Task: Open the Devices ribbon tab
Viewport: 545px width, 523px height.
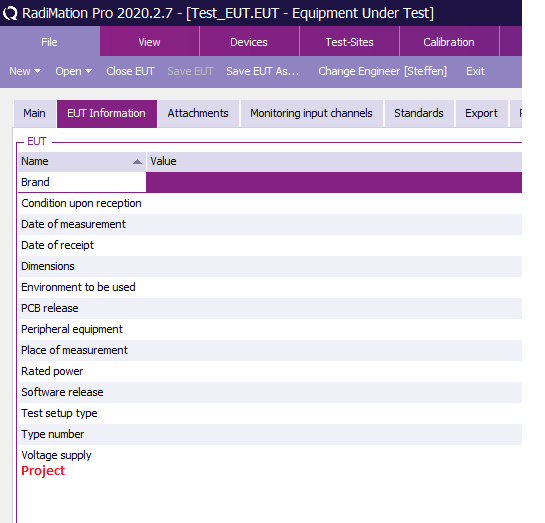Action: [249, 42]
